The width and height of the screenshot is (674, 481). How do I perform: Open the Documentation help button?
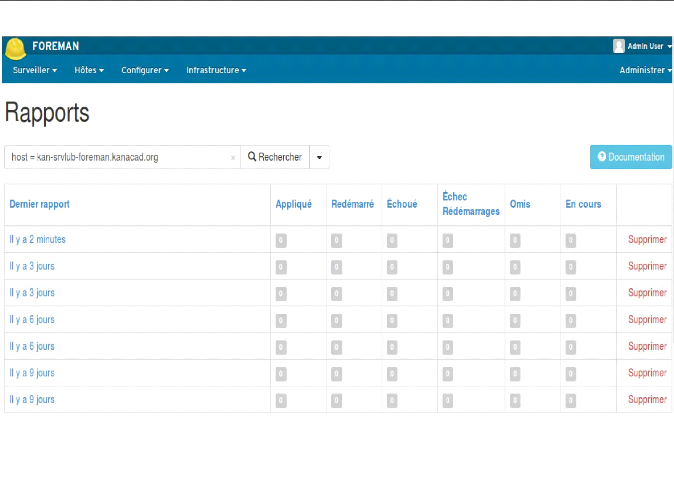click(x=631, y=157)
